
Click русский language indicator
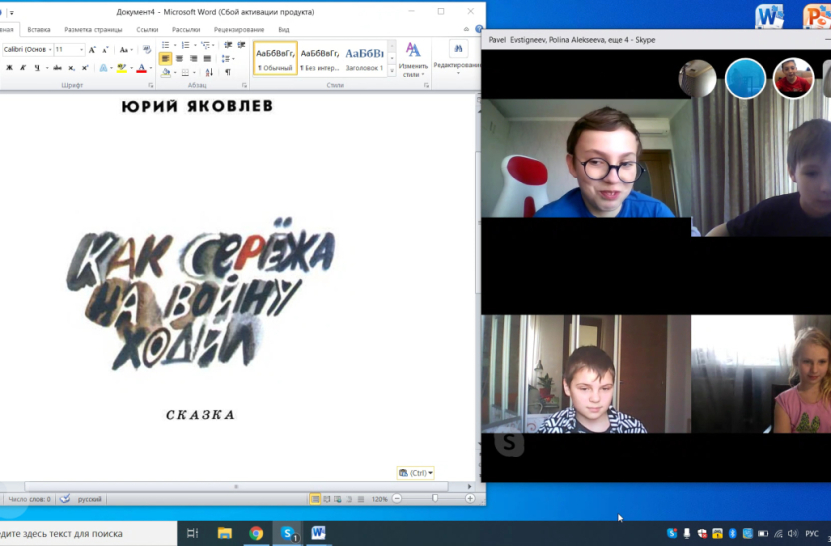(x=90, y=499)
